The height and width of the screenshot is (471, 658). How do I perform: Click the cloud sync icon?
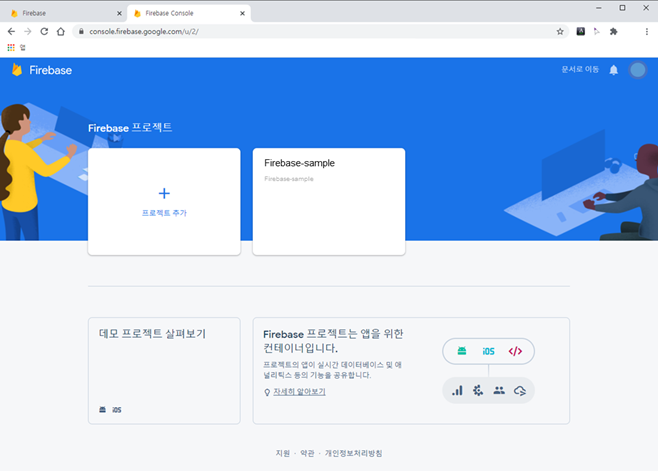pyautogui.click(x=520, y=391)
